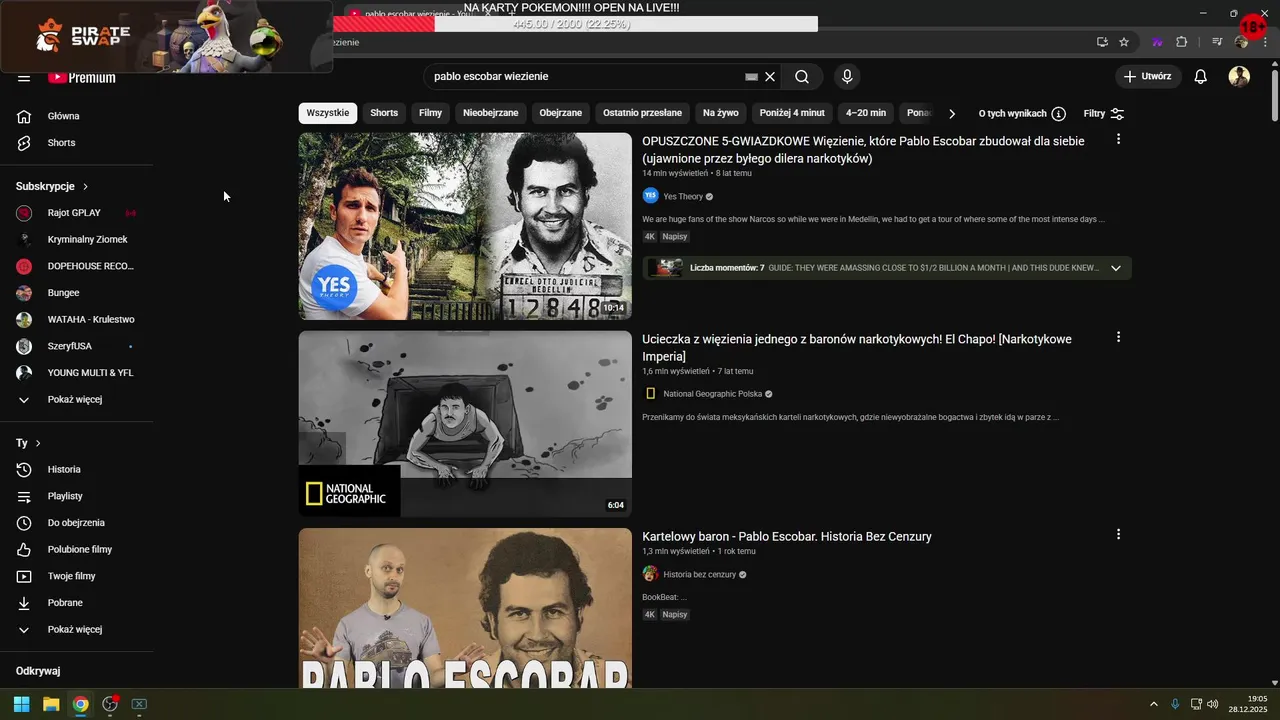The height and width of the screenshot is (720, 1280).
Task: Expand the Ty section arrow
Action: coord(38,443)
